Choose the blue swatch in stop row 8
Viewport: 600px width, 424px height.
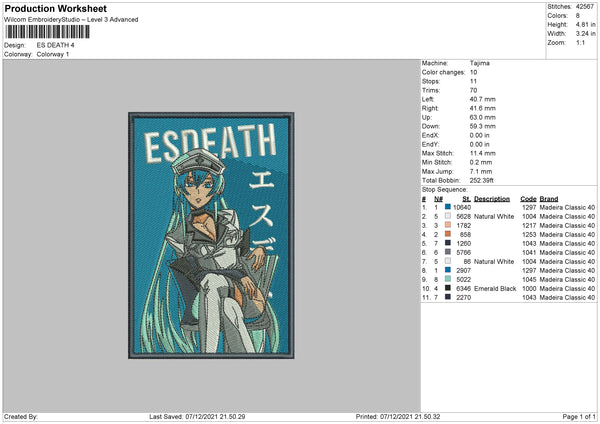tap(448, 270)
